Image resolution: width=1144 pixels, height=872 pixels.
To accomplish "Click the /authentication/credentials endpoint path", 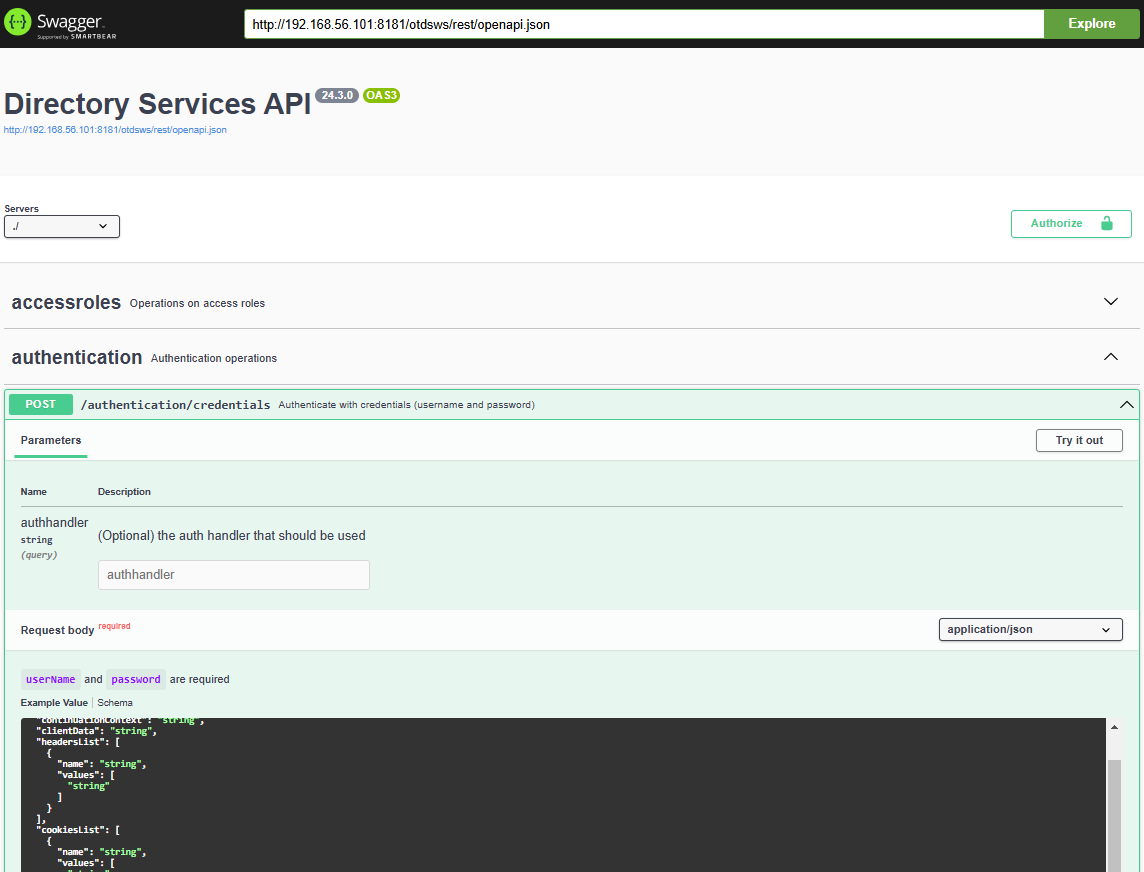I will pos(175,405).
